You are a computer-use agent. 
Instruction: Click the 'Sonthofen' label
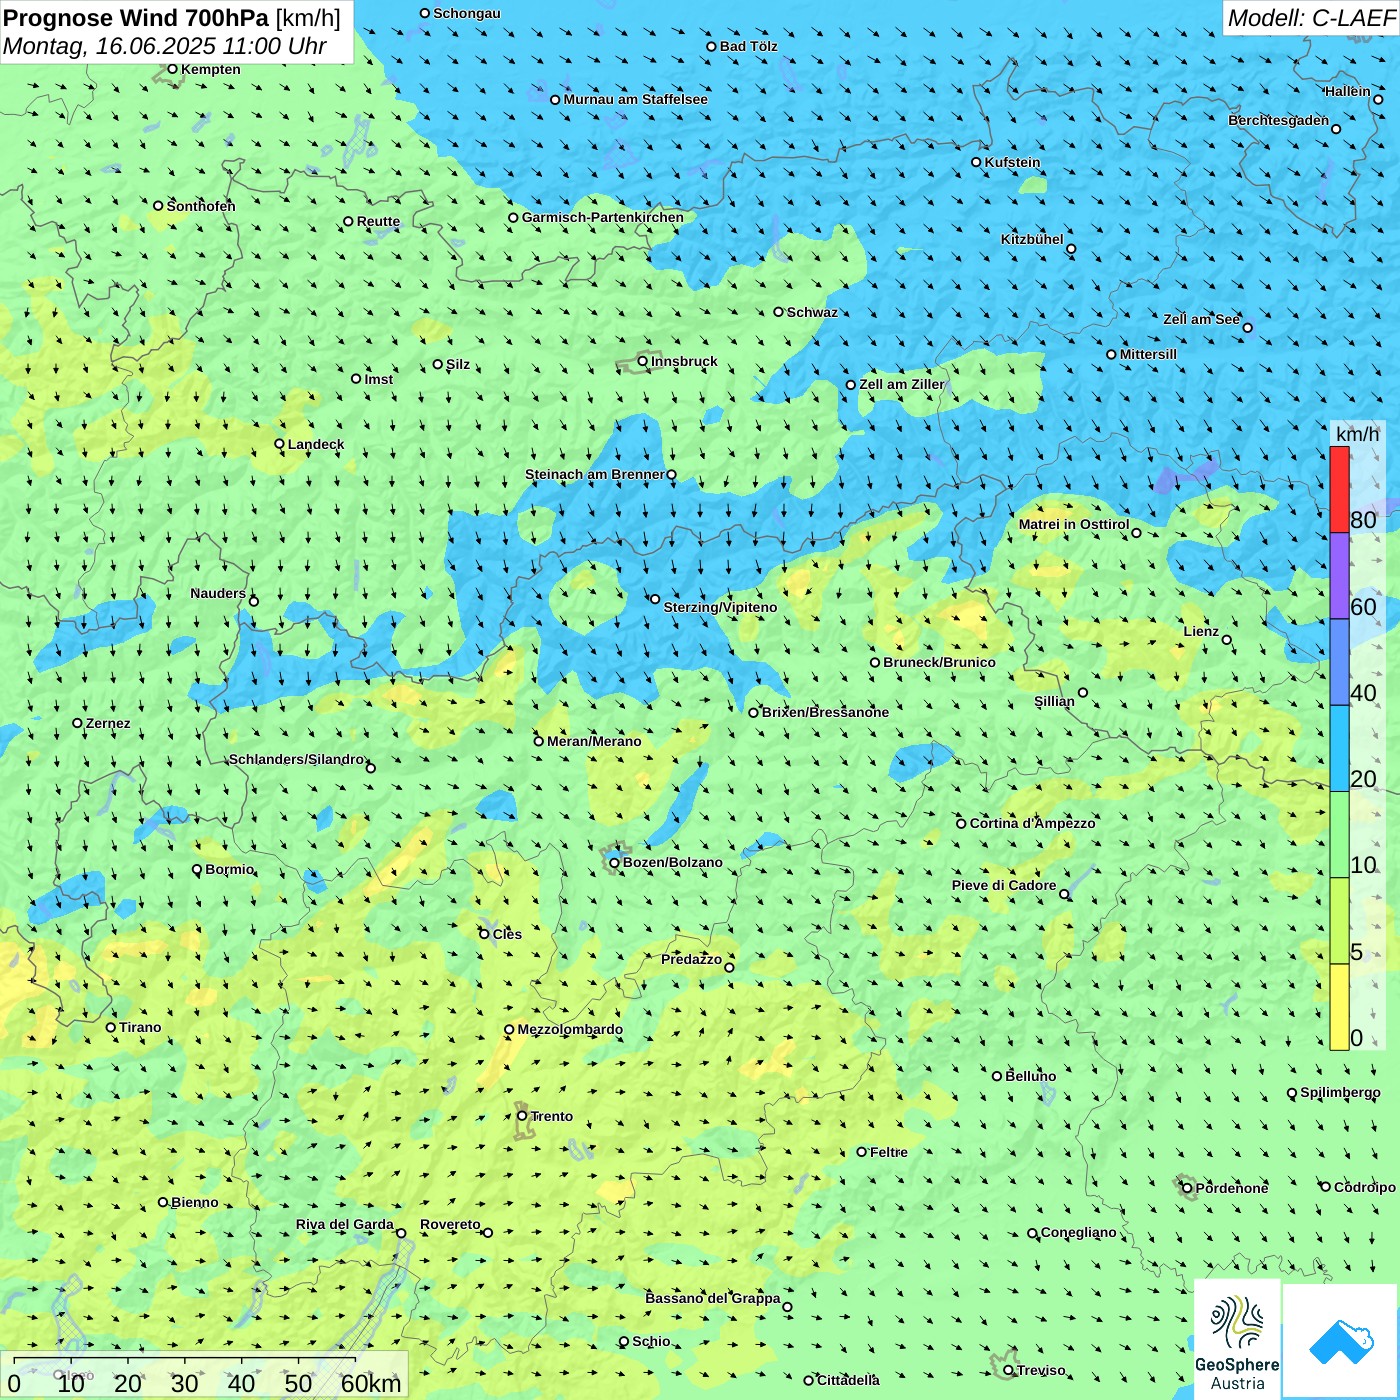point(202,206)
